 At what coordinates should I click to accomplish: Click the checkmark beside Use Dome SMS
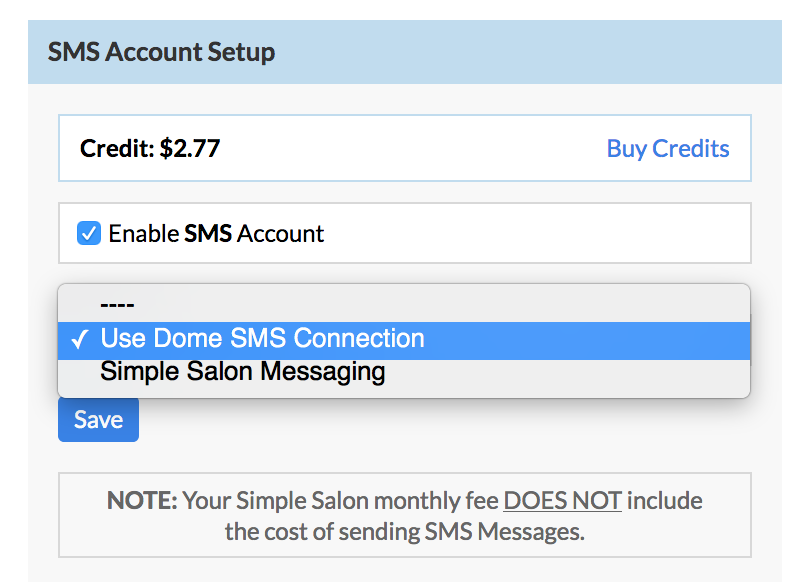[80, 339]
